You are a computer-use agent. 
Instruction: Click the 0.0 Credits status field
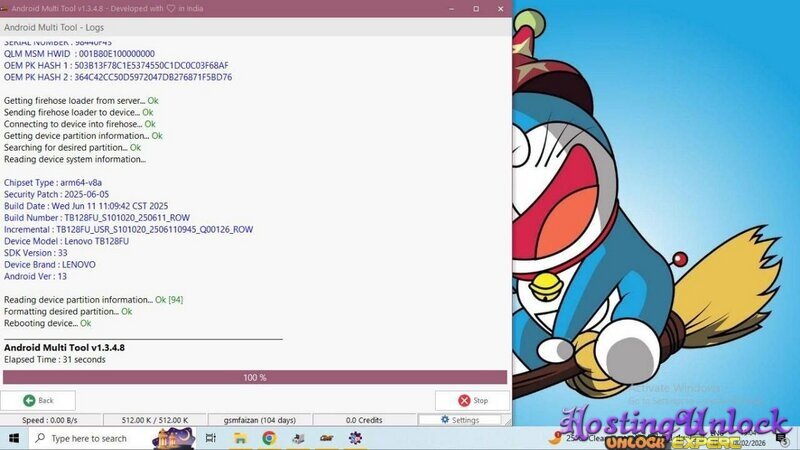click(x=364, y=421)
